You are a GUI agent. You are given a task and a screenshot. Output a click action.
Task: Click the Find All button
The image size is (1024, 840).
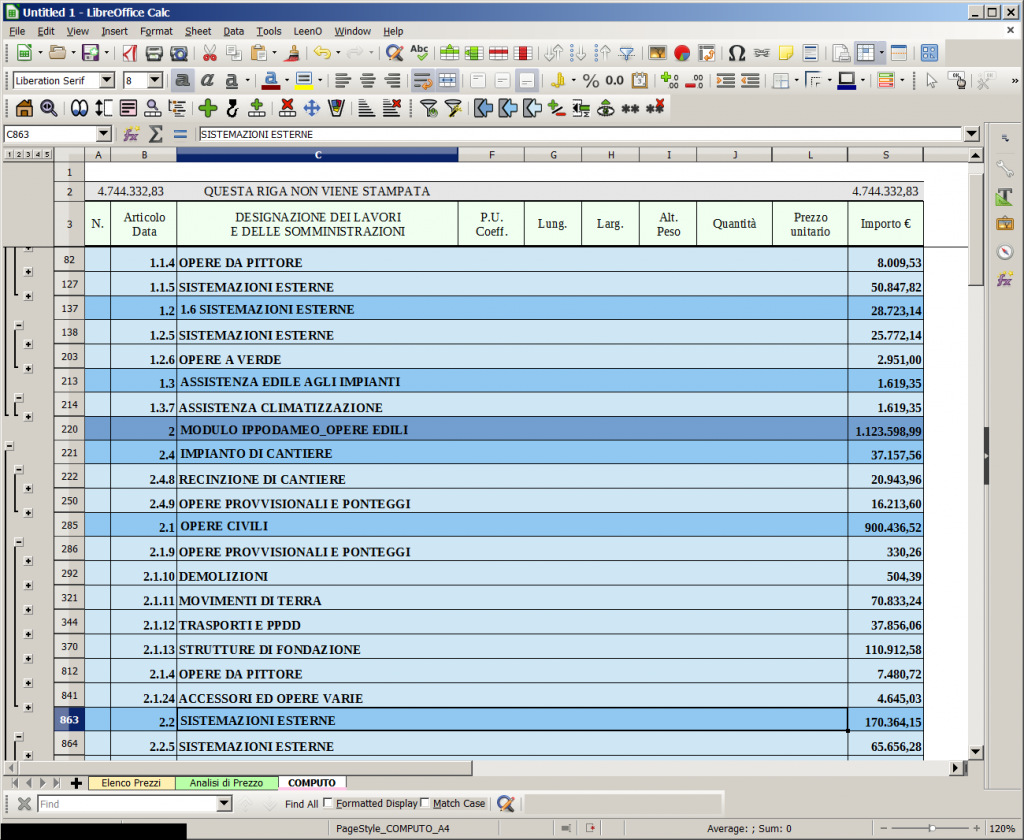301,803
